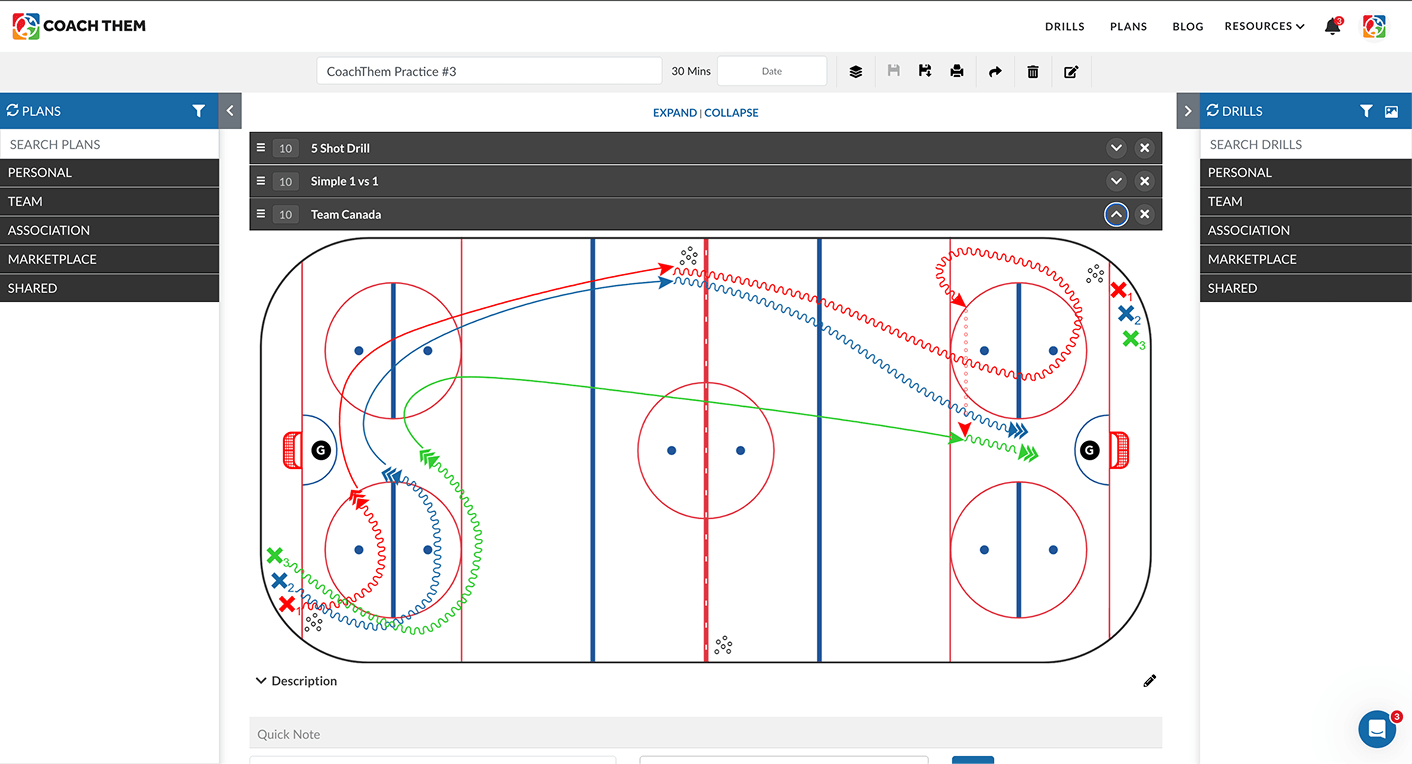
Task: Expand the 5 Shot Drill chevron
Action: [1116, 148]
